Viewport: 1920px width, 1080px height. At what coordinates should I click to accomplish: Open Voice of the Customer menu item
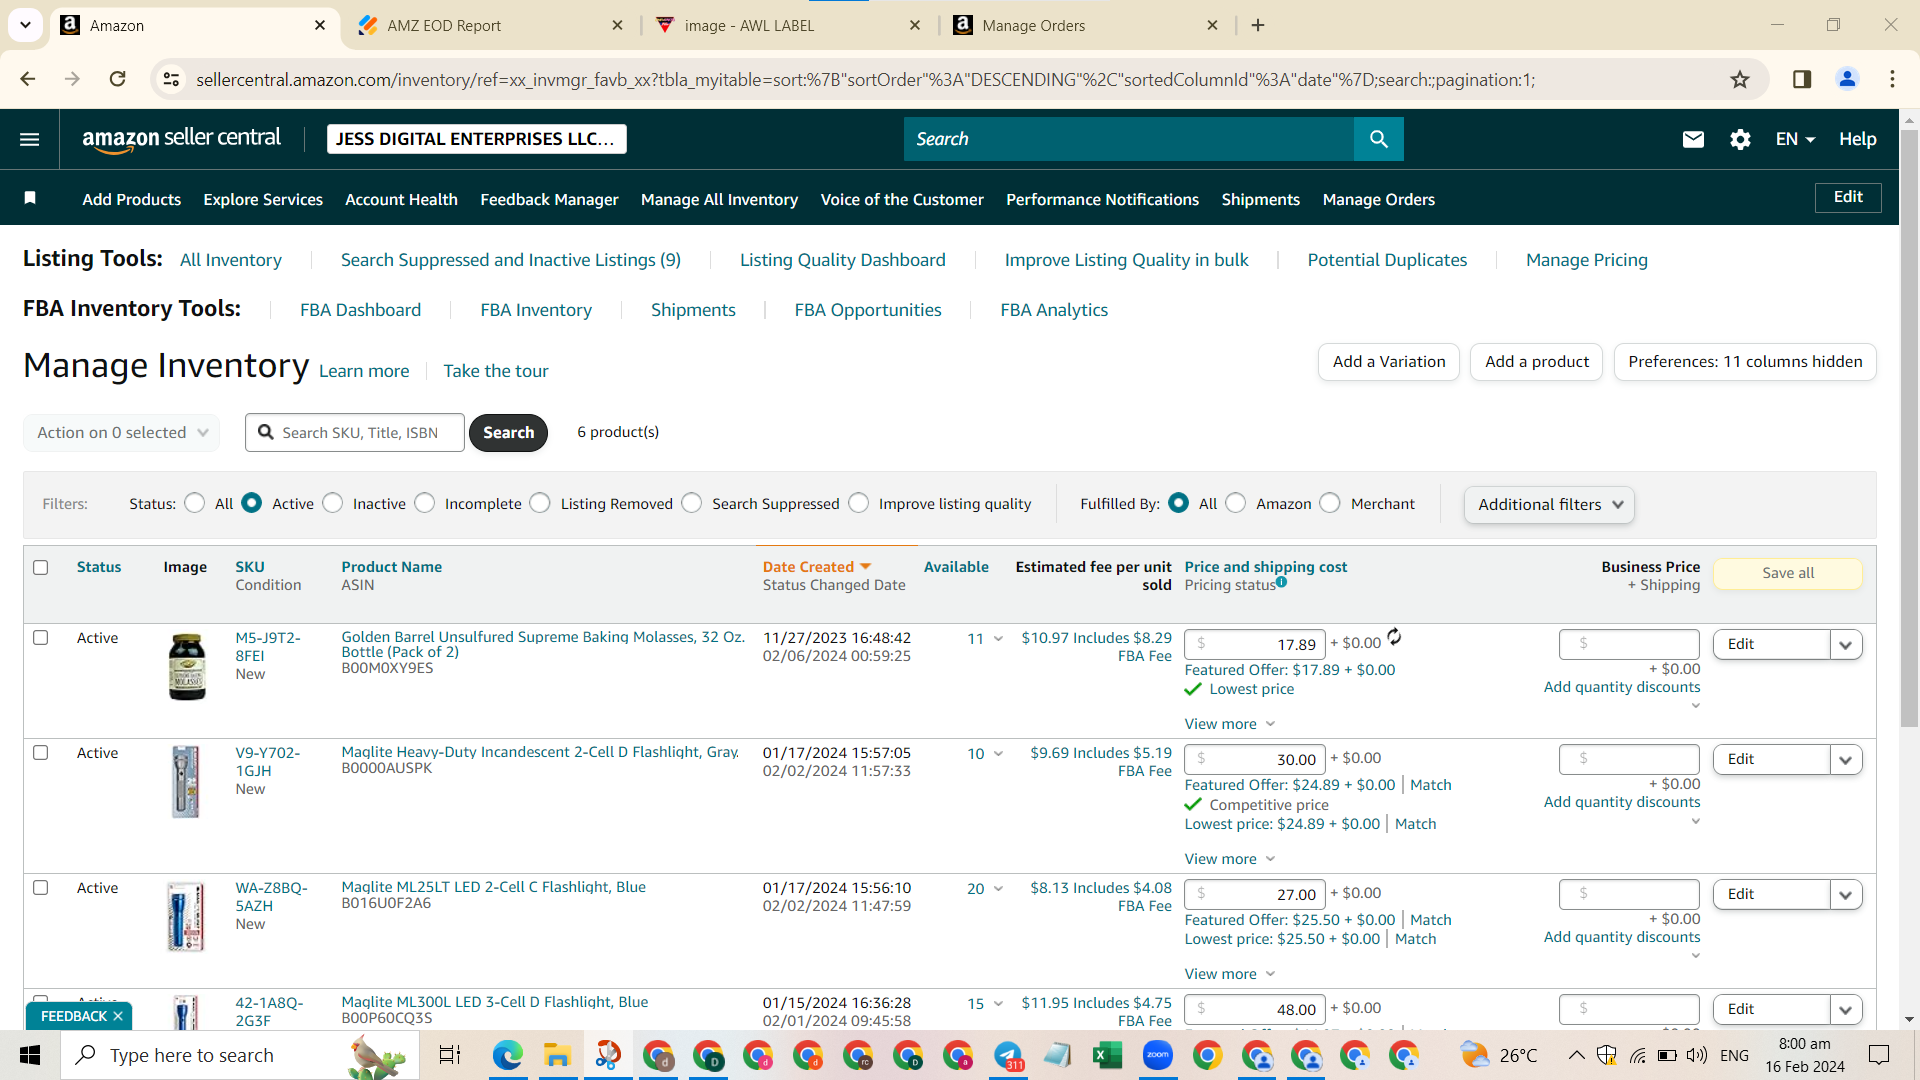point(902,199)
